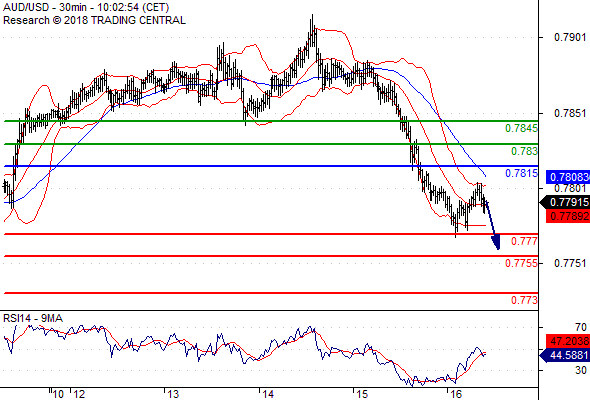590x400 pixels.
Task: Click the Research 2018 TRADING CENTRAL text
Action: point(94,20)
